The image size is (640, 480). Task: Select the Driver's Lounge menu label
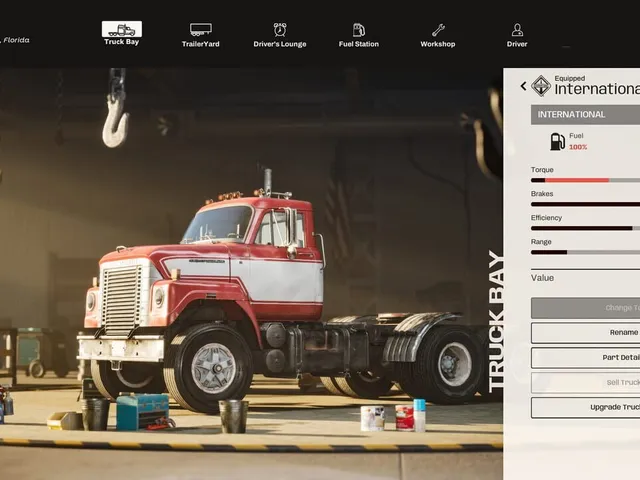(x=280, y=44)
